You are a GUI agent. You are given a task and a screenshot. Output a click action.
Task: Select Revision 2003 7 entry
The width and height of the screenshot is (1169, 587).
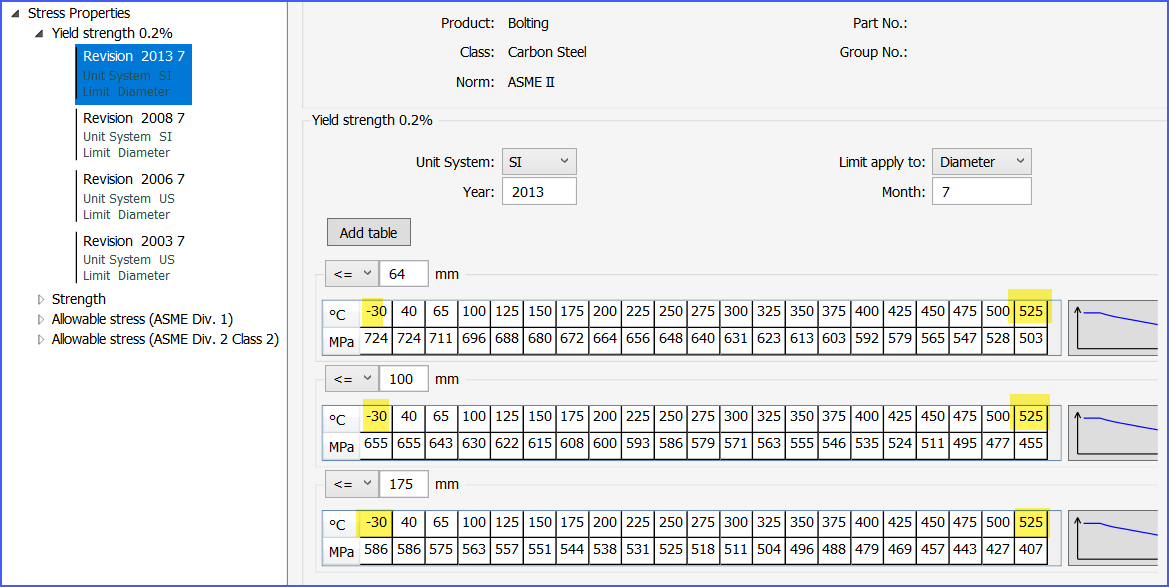pyautogui.click(x=133, y=257)
